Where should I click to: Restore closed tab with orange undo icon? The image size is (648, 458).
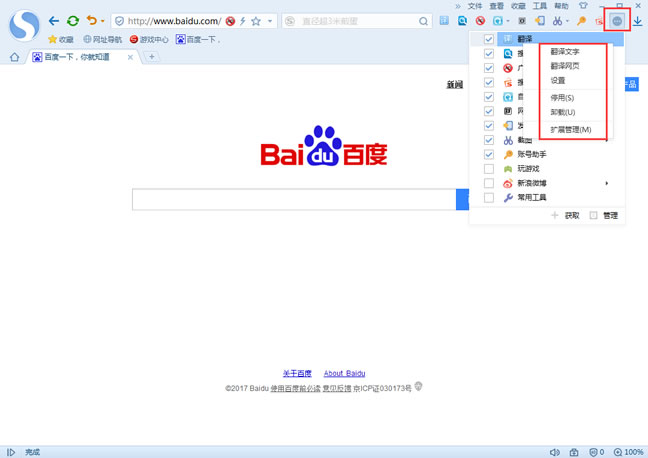coord(91,20)
